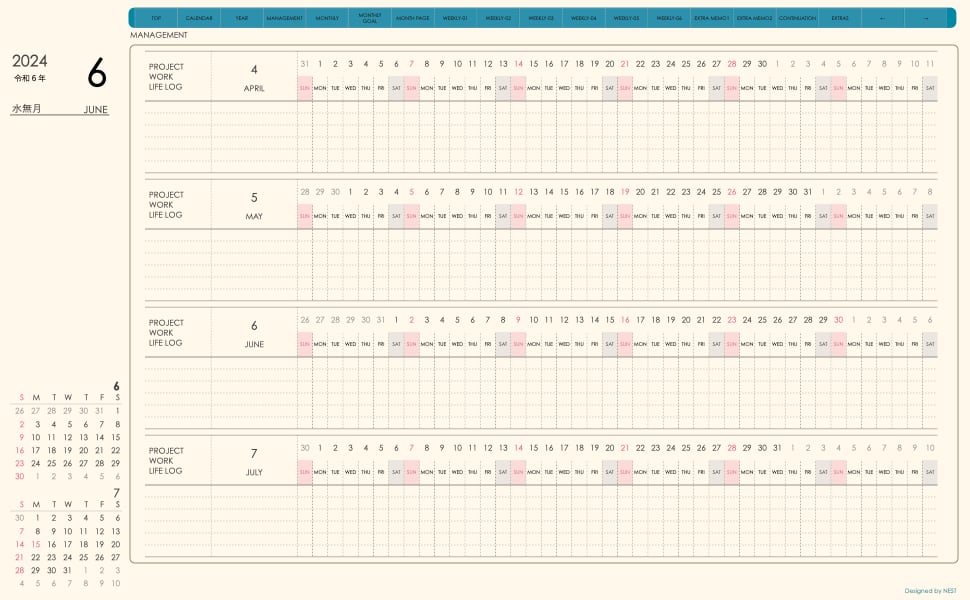Image resolution: width=970 pixels, height=600 pixels.
Task: Click the 2024 year label
Action: (30, 61)
